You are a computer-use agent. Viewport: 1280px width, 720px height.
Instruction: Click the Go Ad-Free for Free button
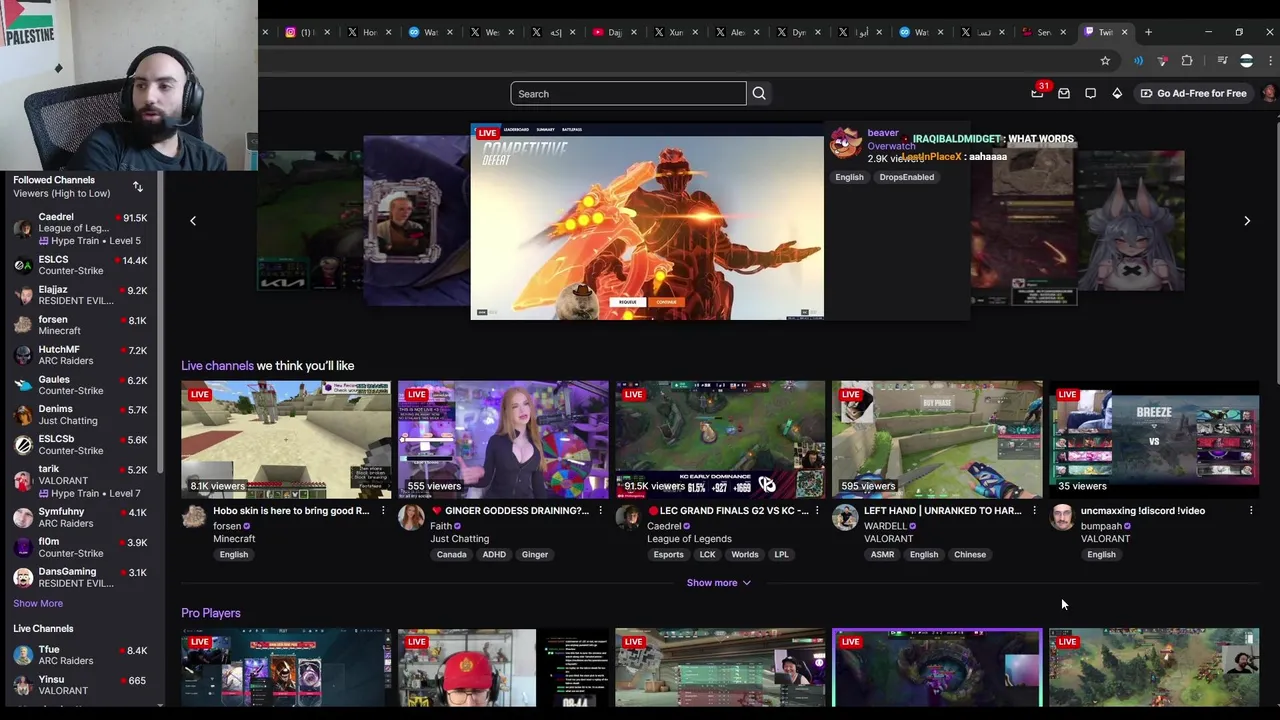(x=1194, y=94)
